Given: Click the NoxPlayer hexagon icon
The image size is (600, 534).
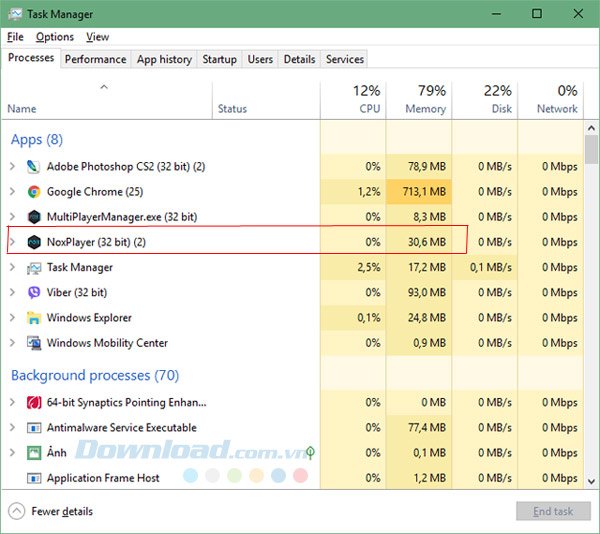Looking at the screenshot, I should pyautogui.click(x=34, y=242).
